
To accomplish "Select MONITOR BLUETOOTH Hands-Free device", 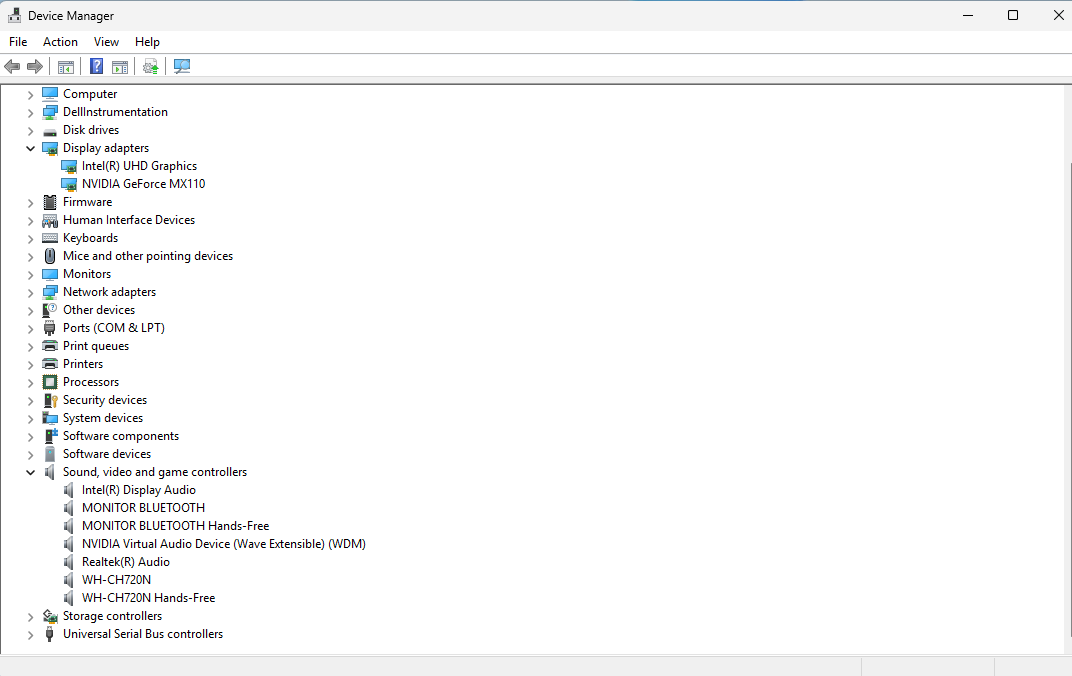I will [x=176, y=526].
